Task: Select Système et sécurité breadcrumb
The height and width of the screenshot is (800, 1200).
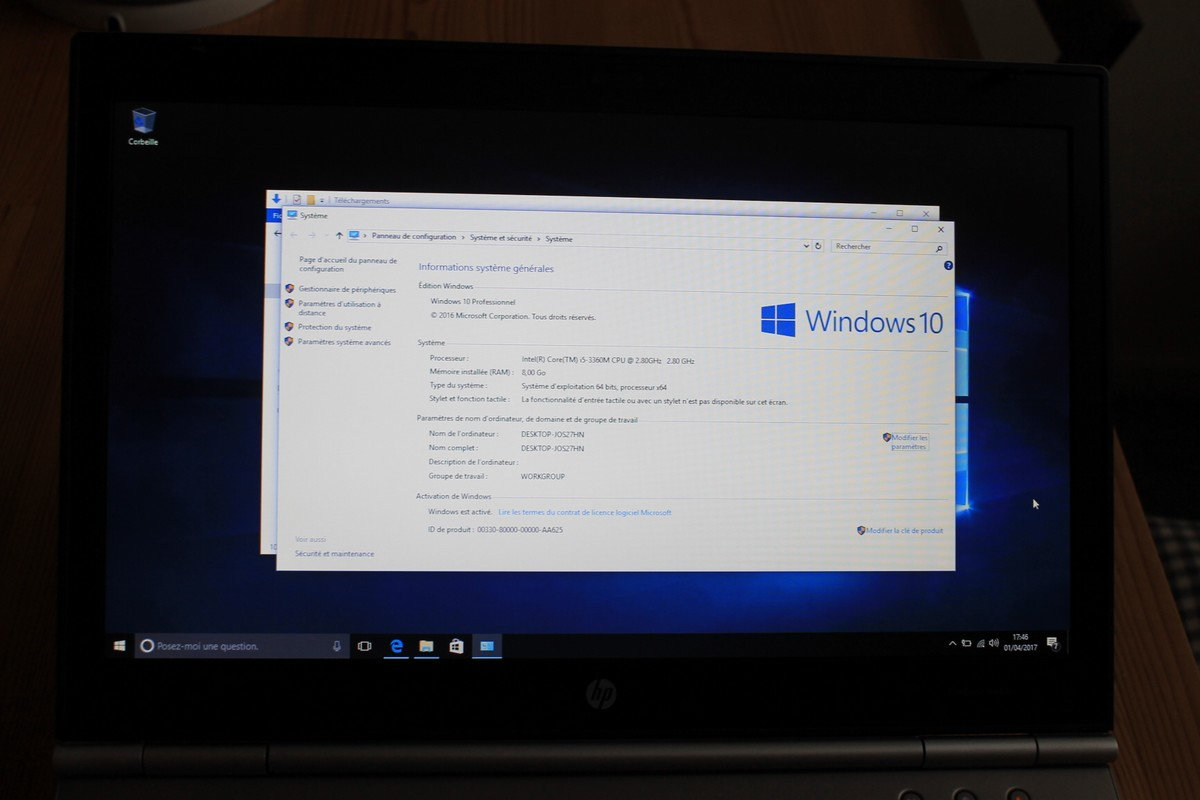Action: click(501, 238)
